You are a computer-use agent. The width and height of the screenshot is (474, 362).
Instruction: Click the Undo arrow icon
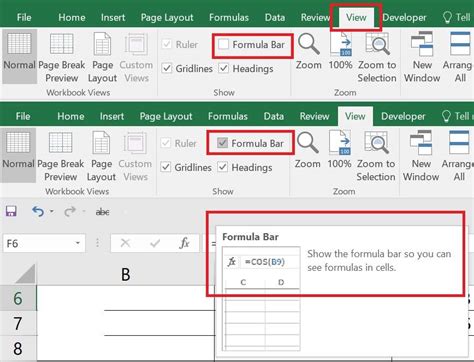click(x=38, y=211)
